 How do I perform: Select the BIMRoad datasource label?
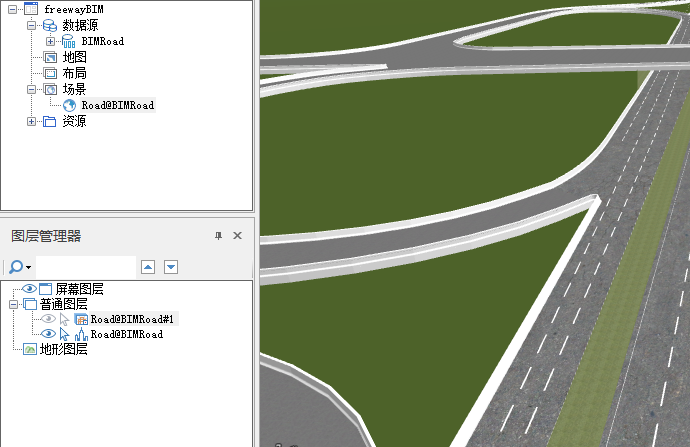(x=103, y=41)
